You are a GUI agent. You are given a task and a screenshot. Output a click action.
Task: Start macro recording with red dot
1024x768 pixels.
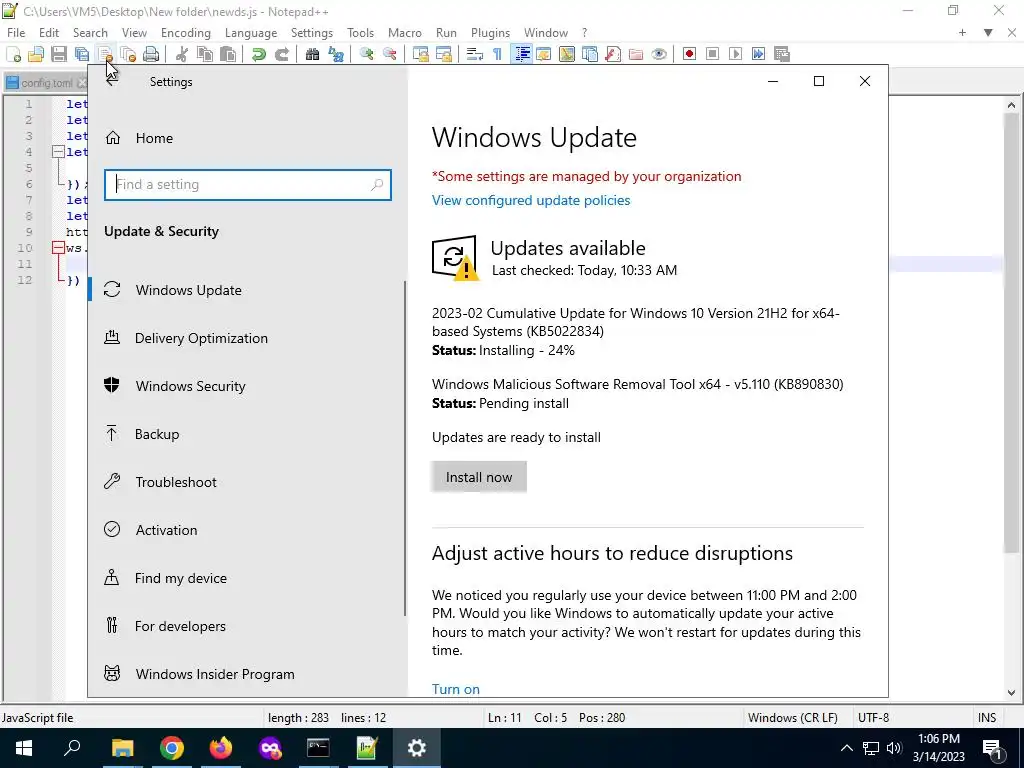pos(689,54)
